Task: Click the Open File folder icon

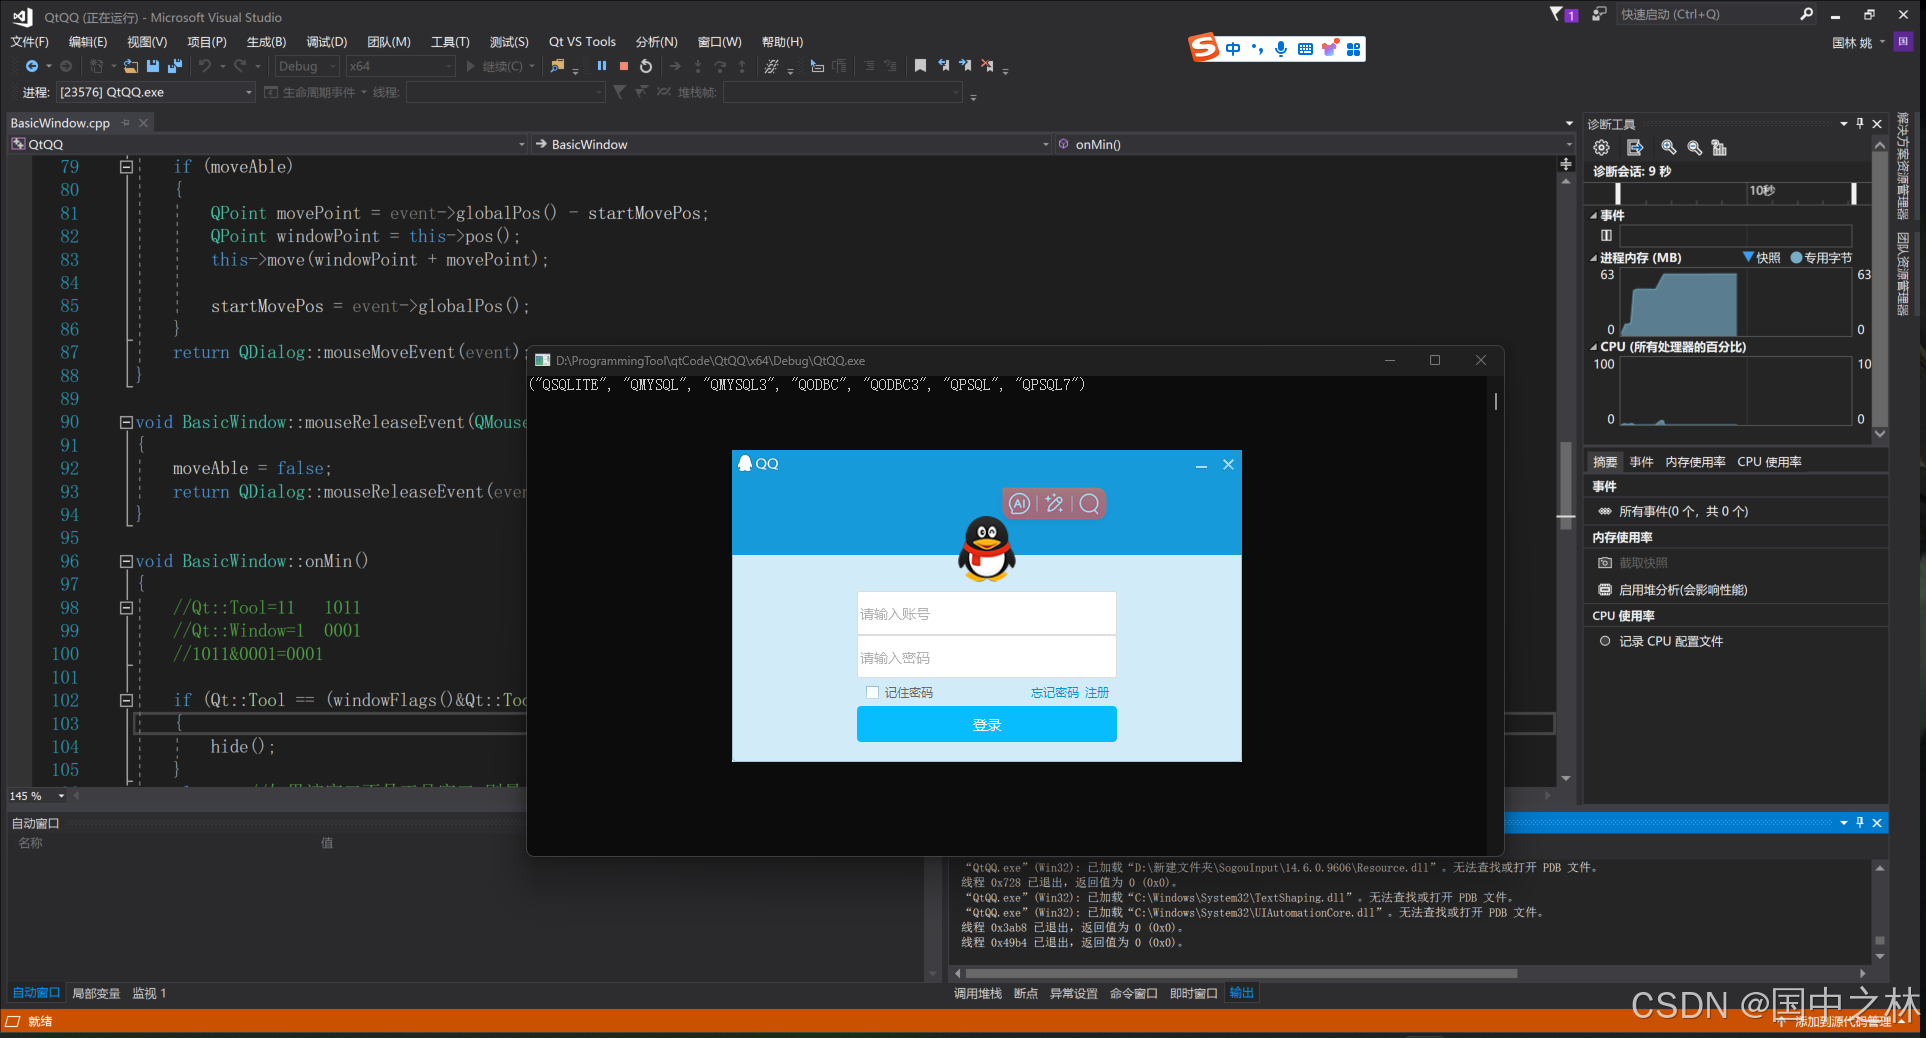Action: (131, 66)
